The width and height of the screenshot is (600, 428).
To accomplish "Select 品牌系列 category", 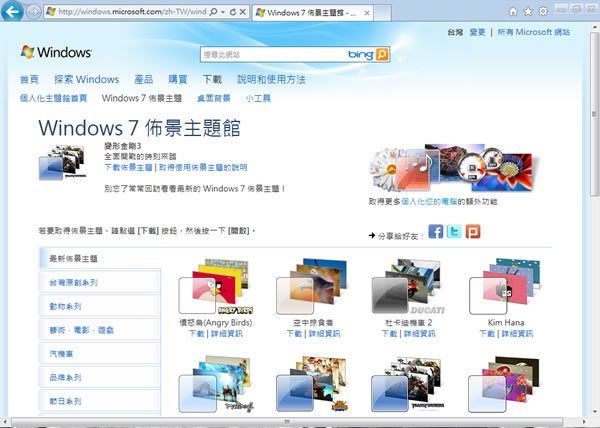I will click(100, 377).
